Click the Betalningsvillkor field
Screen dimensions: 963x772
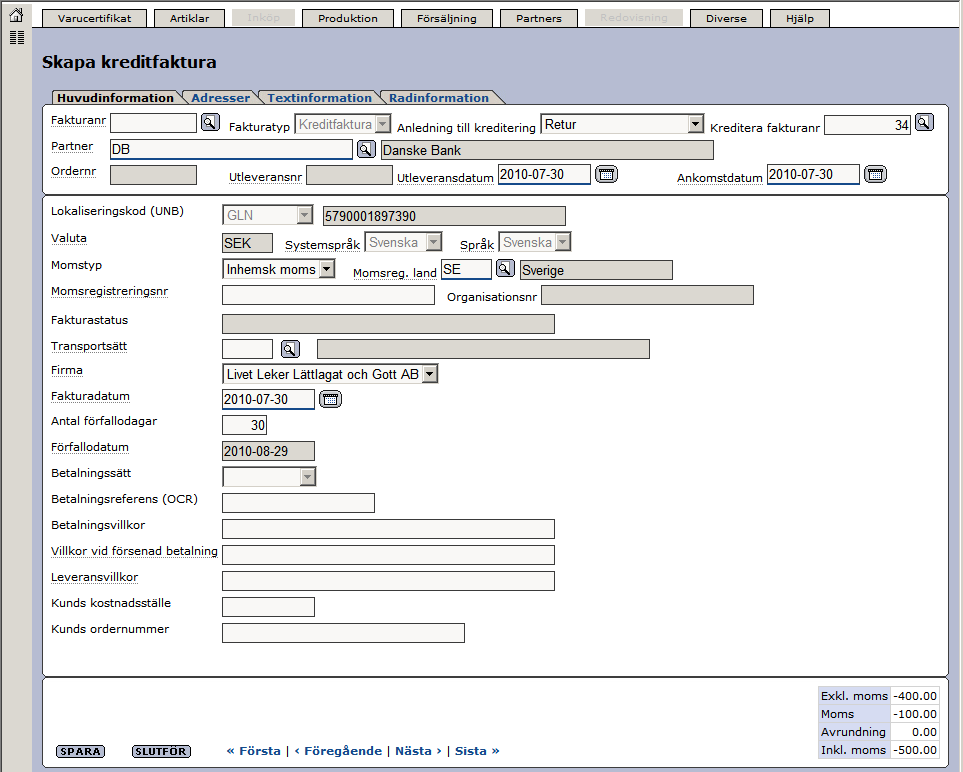coord(388,529)
